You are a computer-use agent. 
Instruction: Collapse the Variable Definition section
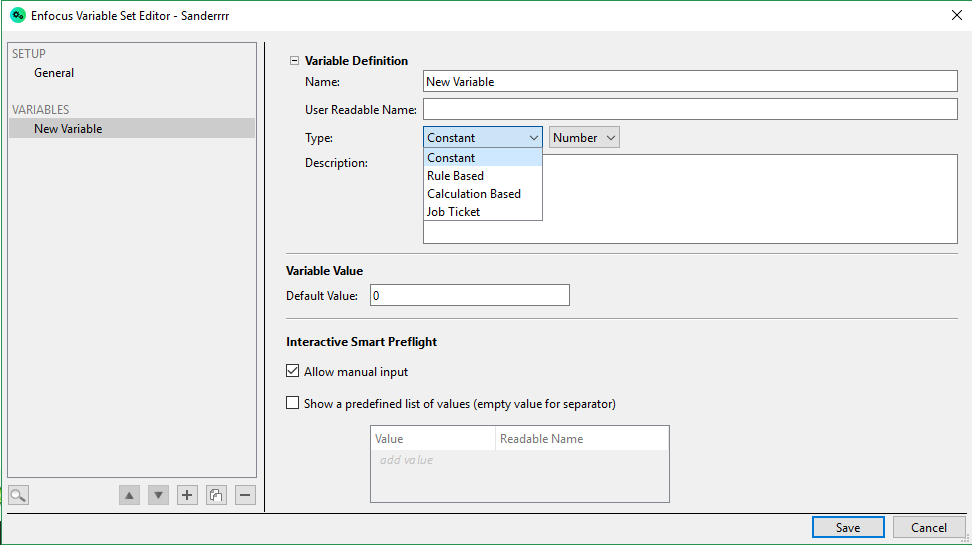pyautogui.click(x=294, y=61)
